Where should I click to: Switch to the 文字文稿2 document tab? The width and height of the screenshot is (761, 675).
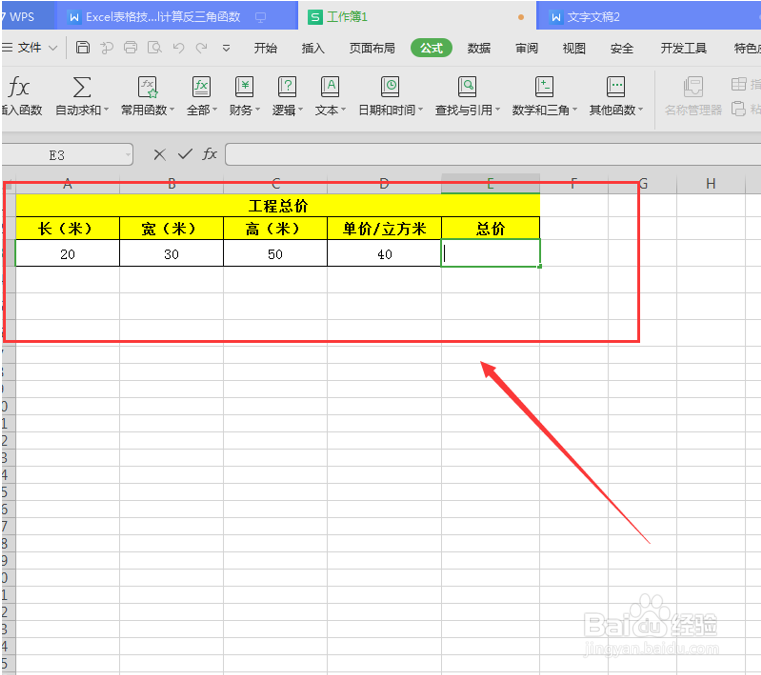click(650, 16)
